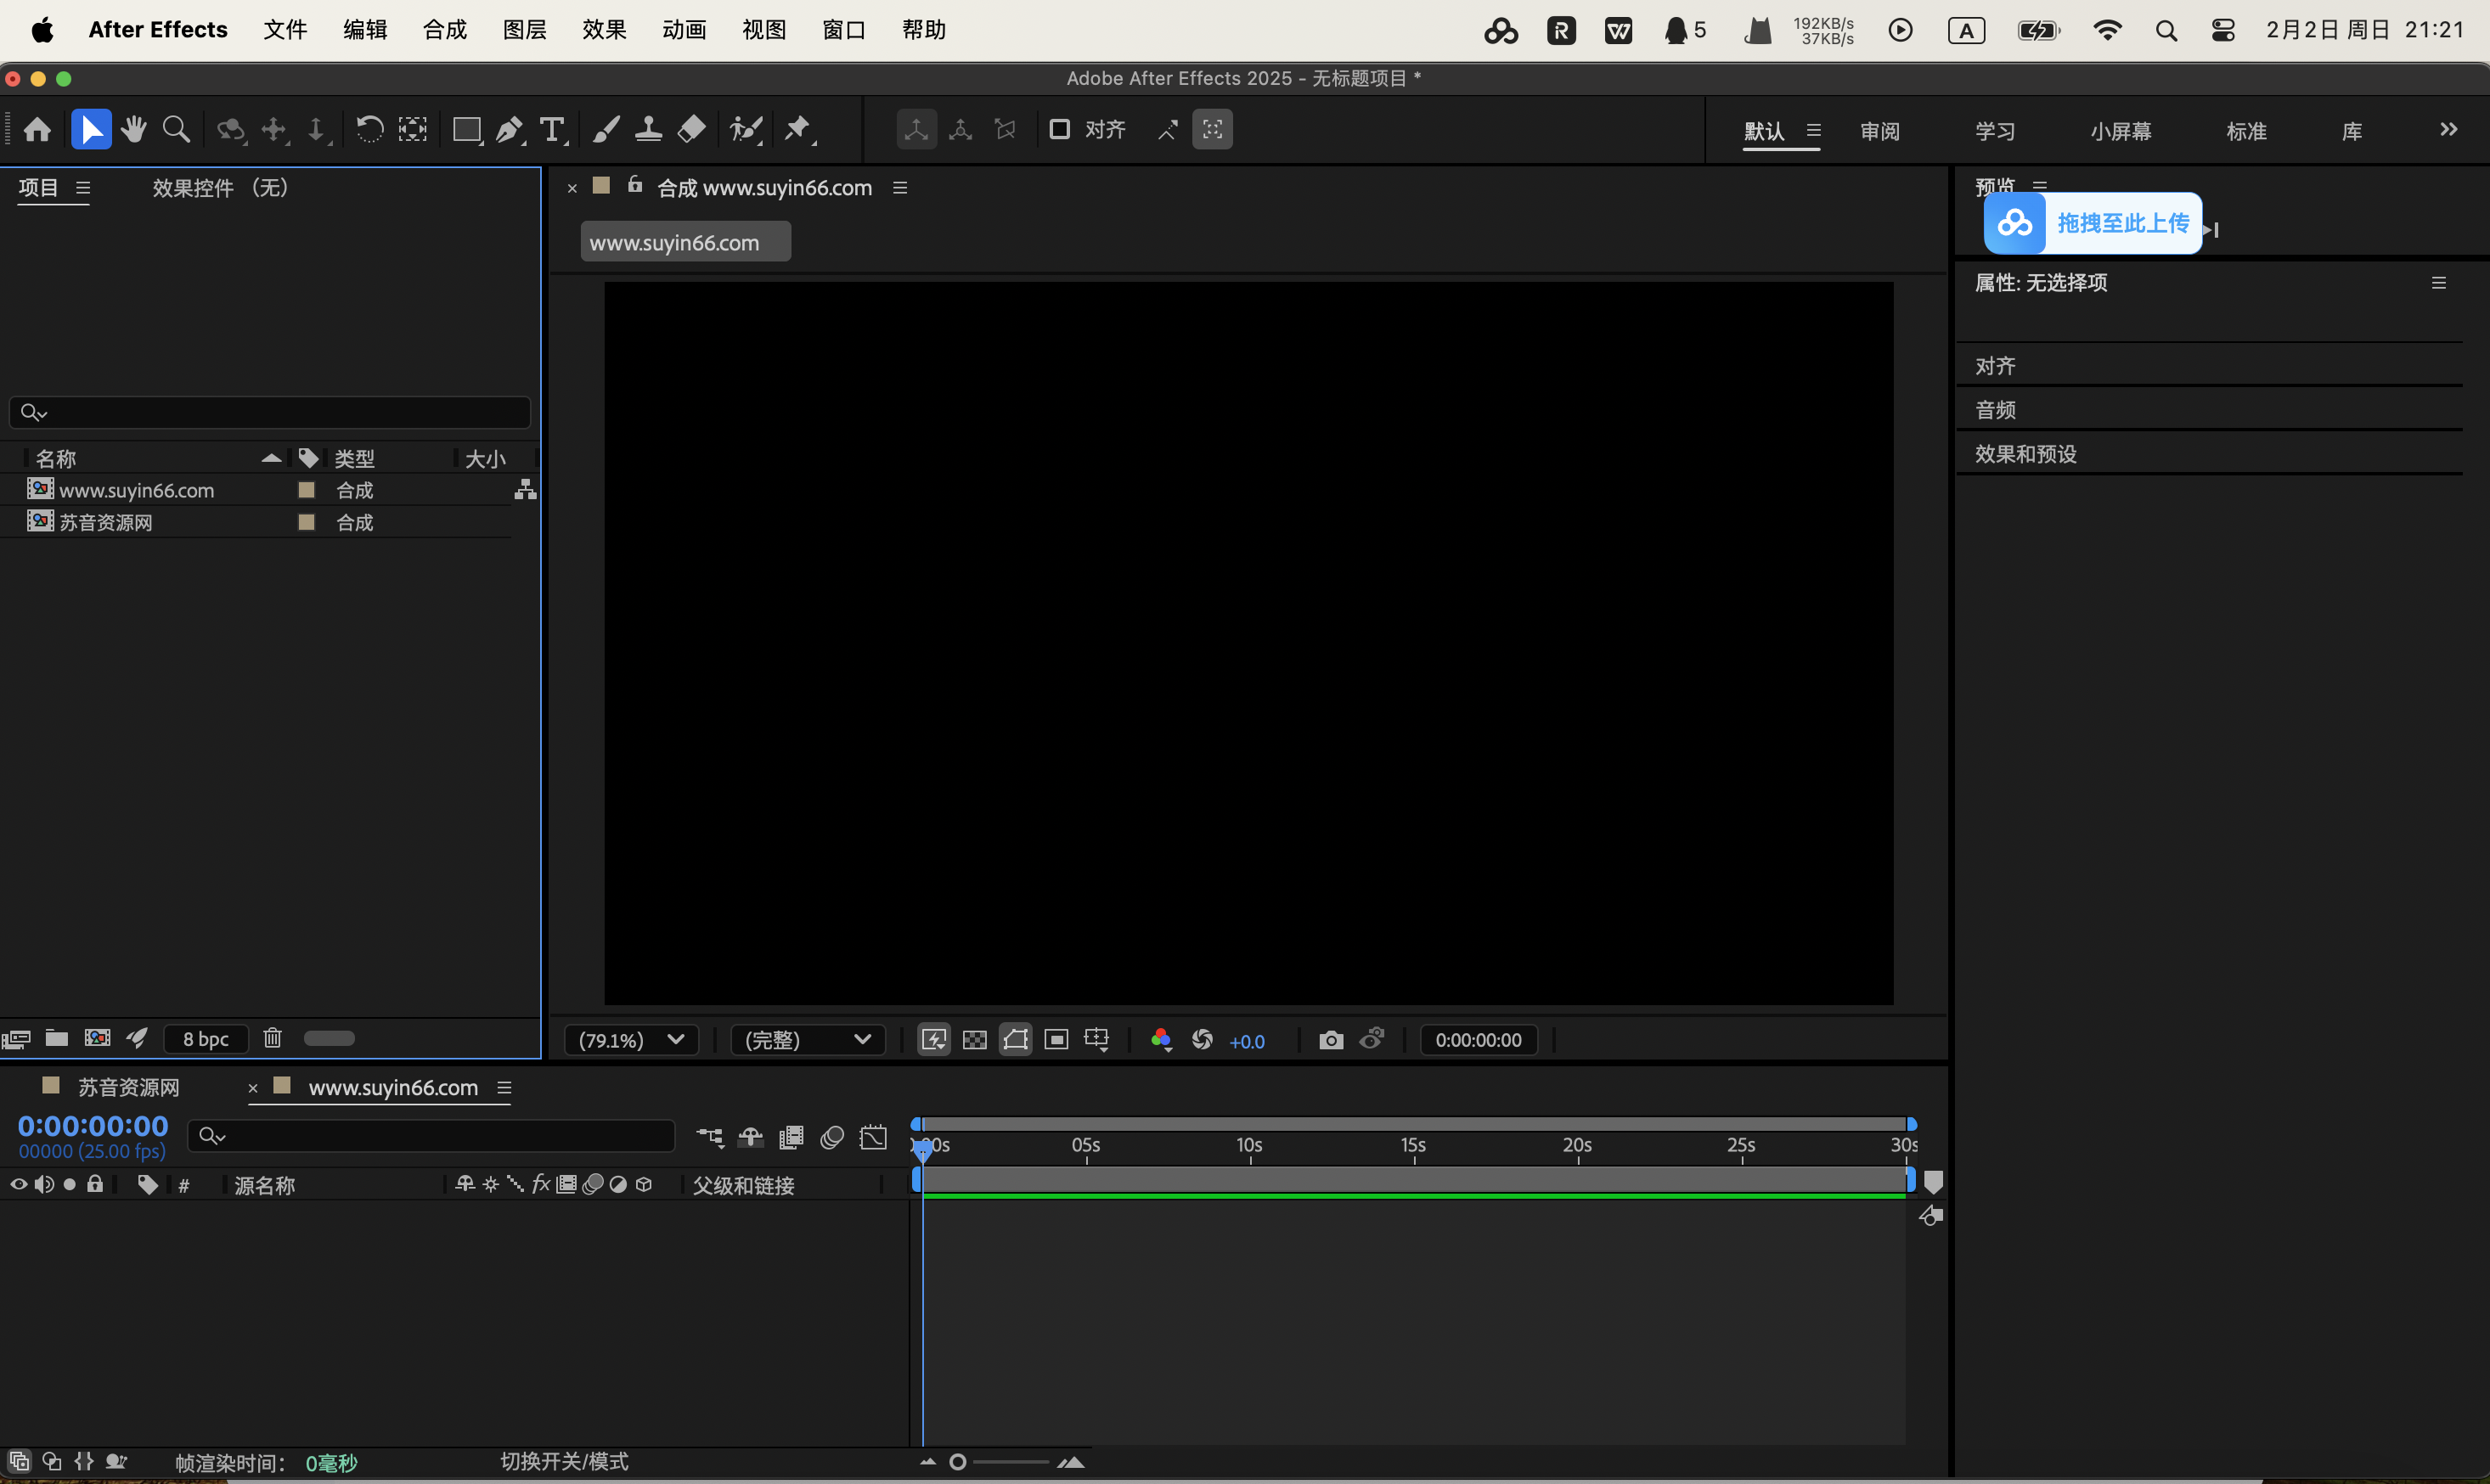The image size is (2490, 1484).
Task: Enable motion blur for the timeline
Action: (x=831, y=1136)
